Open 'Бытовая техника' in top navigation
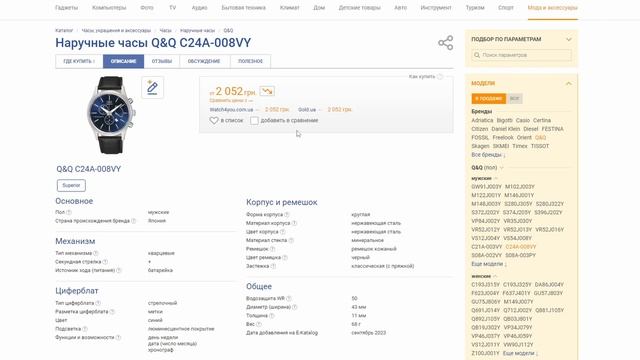This screenshot has height=360, width=640. pyautogui.click(x=244, y=8)
